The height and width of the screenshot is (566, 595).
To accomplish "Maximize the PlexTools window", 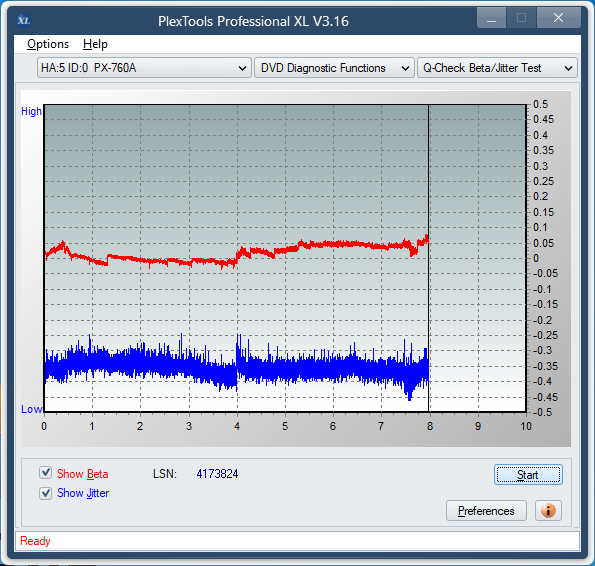I will [521, 18].
